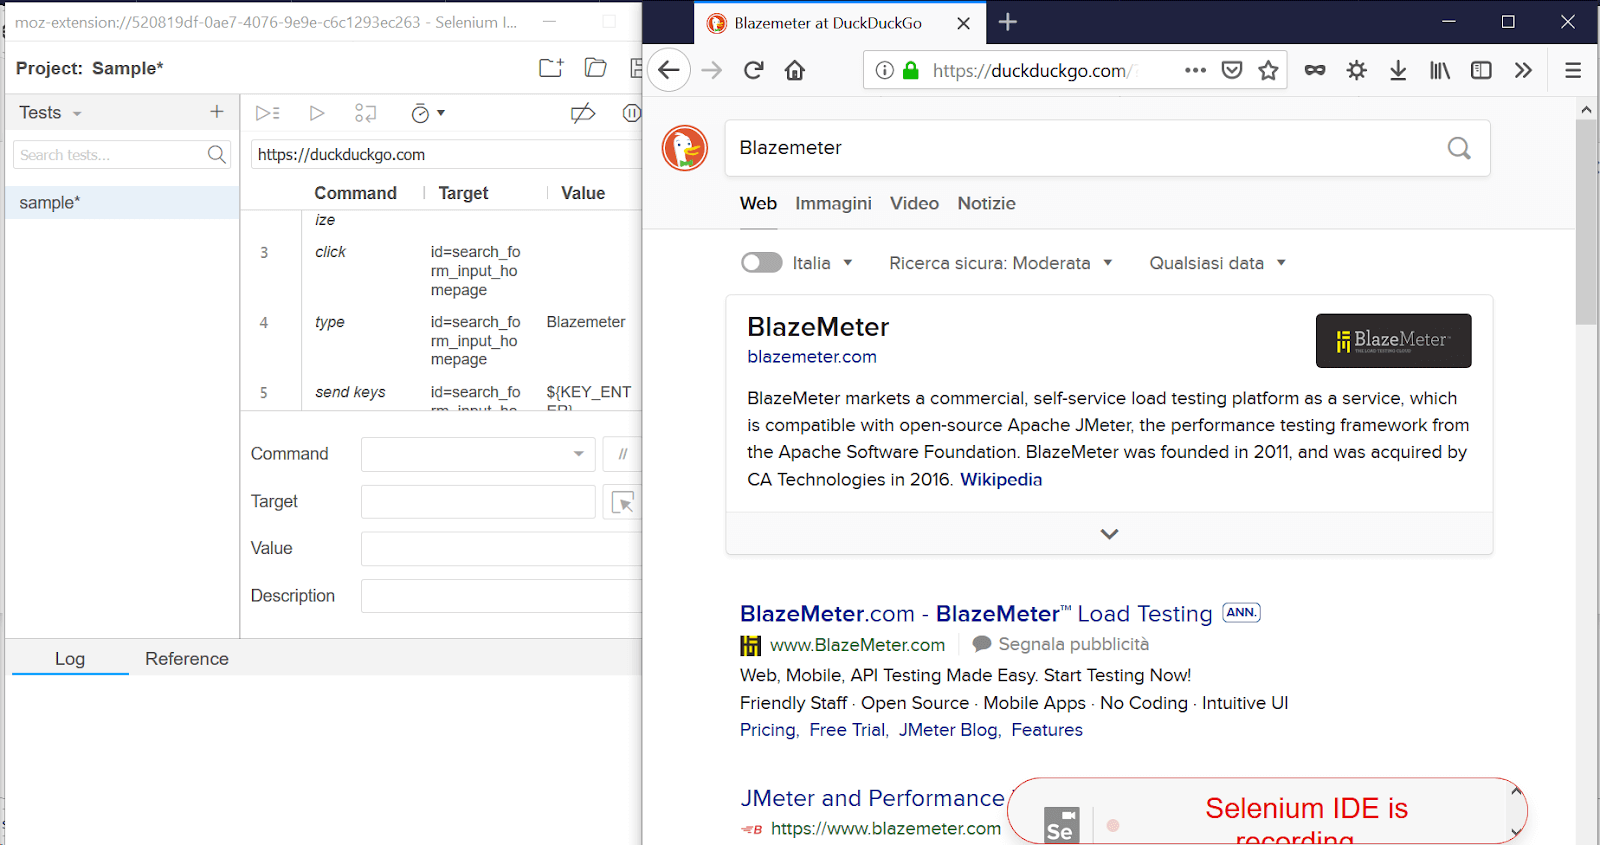Open Ricerca sicura: Moderata dropdown
This screenshot has height=845, width=1600.
click(x=1000, y=263)
